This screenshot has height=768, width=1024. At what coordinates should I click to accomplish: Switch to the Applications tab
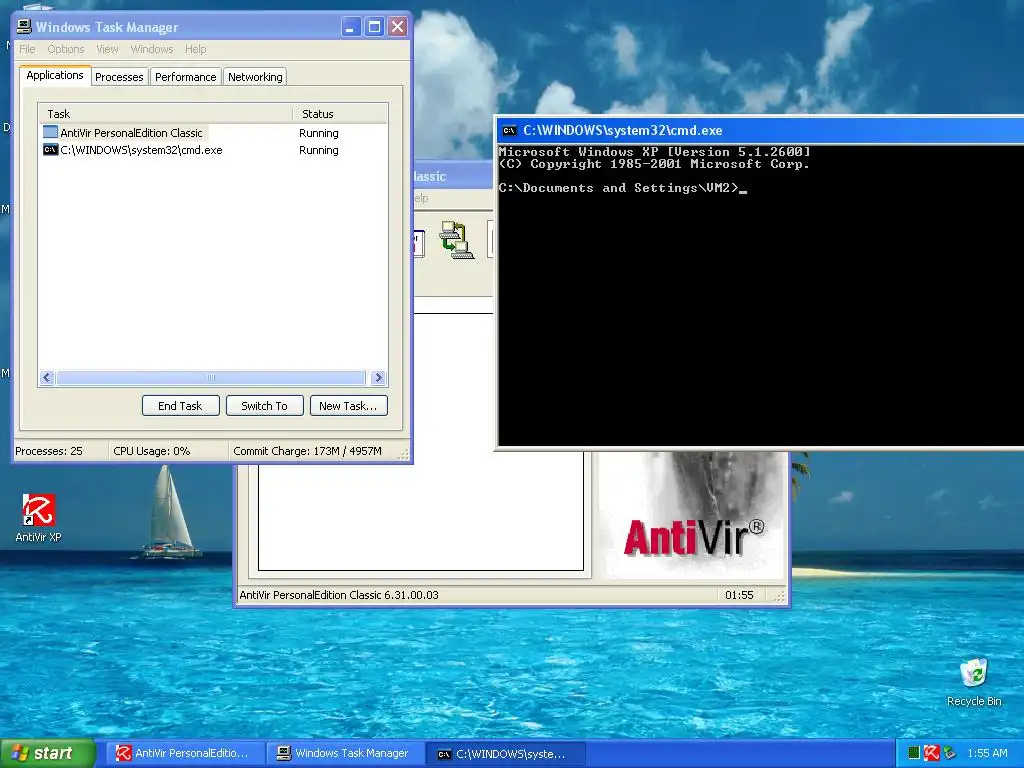click(55, 75)
